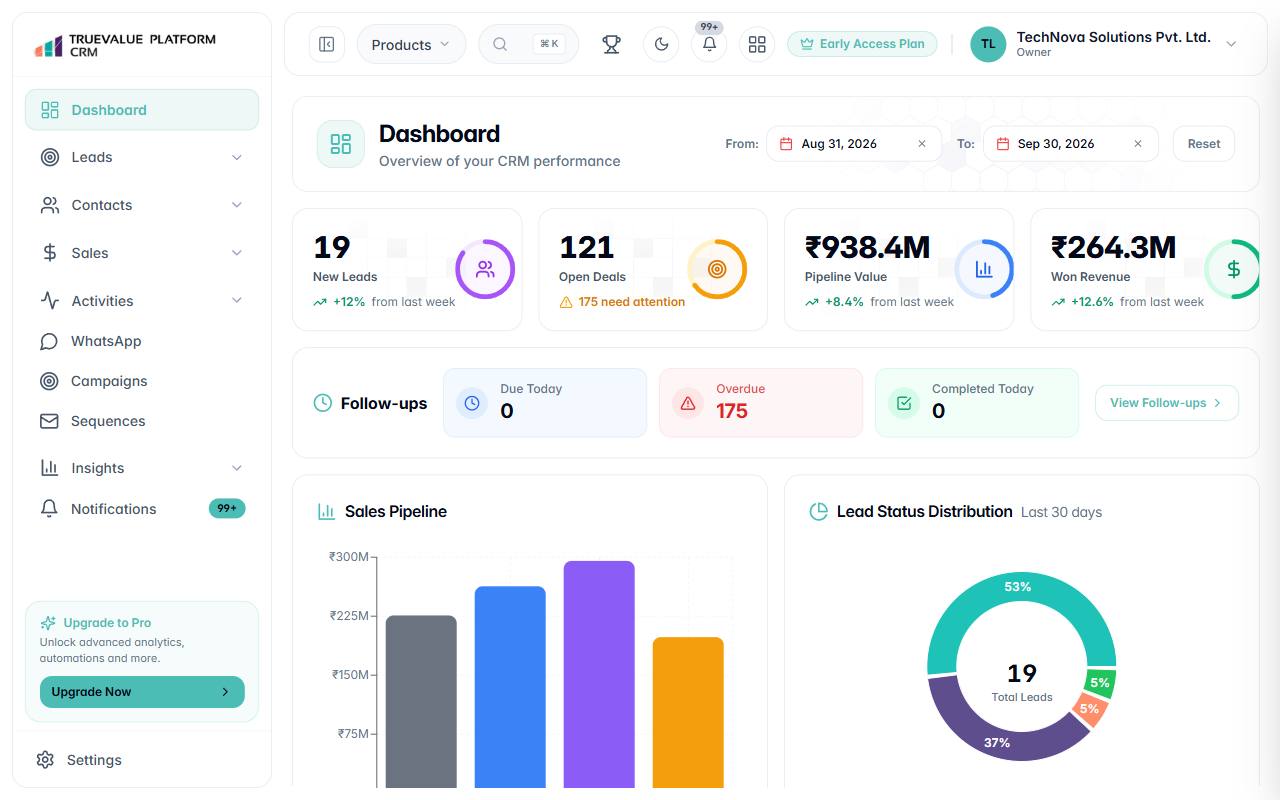Clear the To date Sep 30, 2026
This screenshot has height=800, width=1280.
pyautogui.click(x=1138, y=144)
